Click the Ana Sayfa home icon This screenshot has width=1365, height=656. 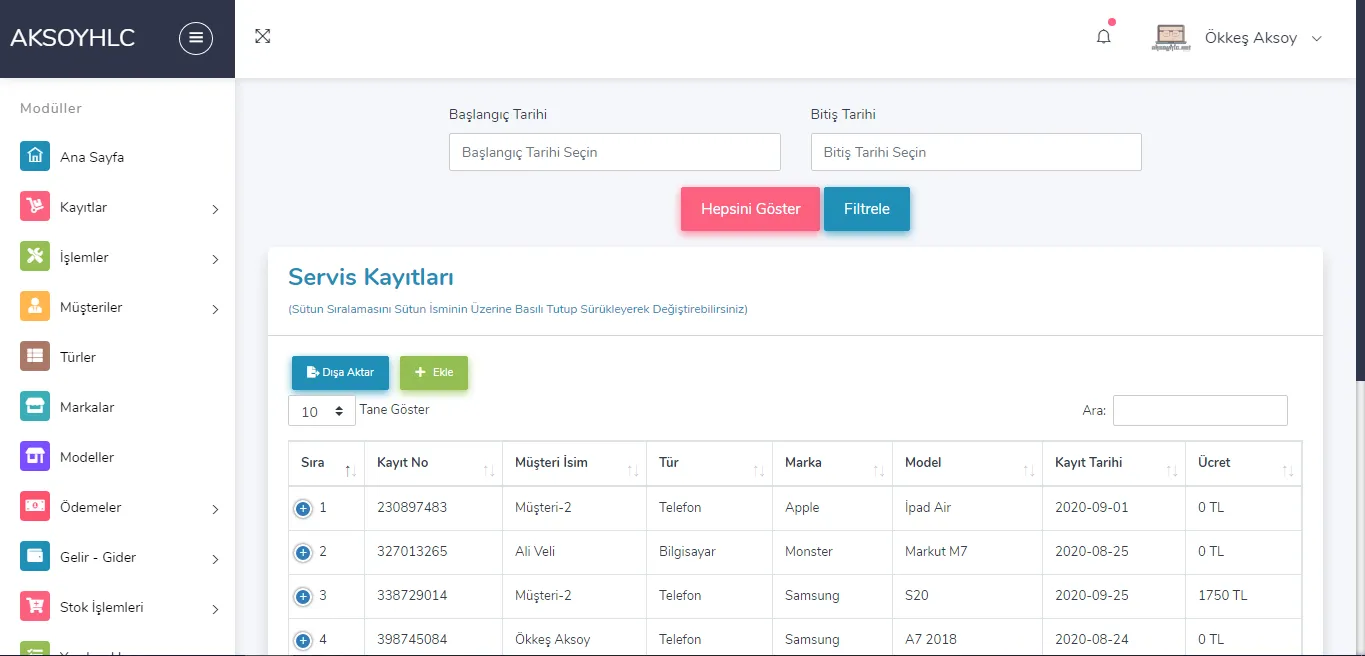click(35, 157)
